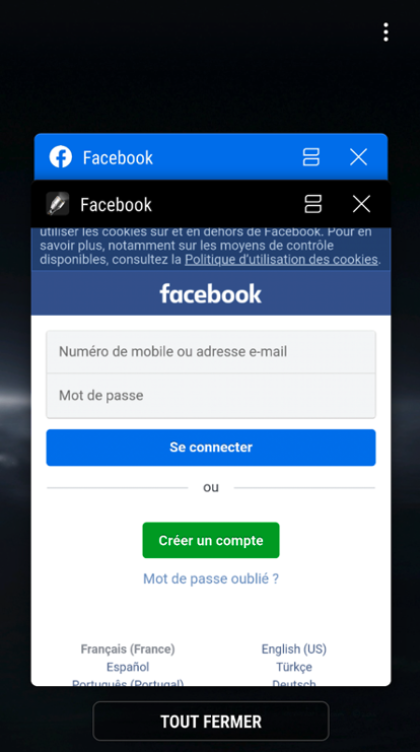Tap the facebook wordmark header
This screenshot has height=752, width=420.
pos(210,294)
